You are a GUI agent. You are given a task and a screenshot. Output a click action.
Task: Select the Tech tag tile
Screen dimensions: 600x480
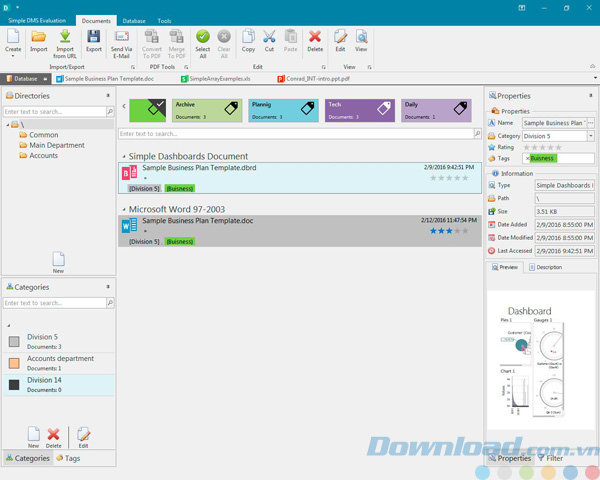click(x=360, y=110)
